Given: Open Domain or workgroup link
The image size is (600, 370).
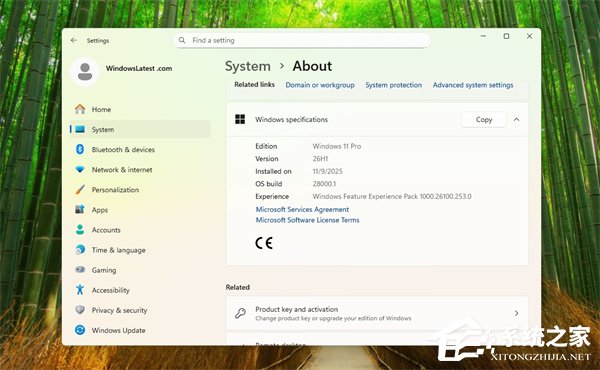Looking at the screenshot, I should (x=320, y=85).
